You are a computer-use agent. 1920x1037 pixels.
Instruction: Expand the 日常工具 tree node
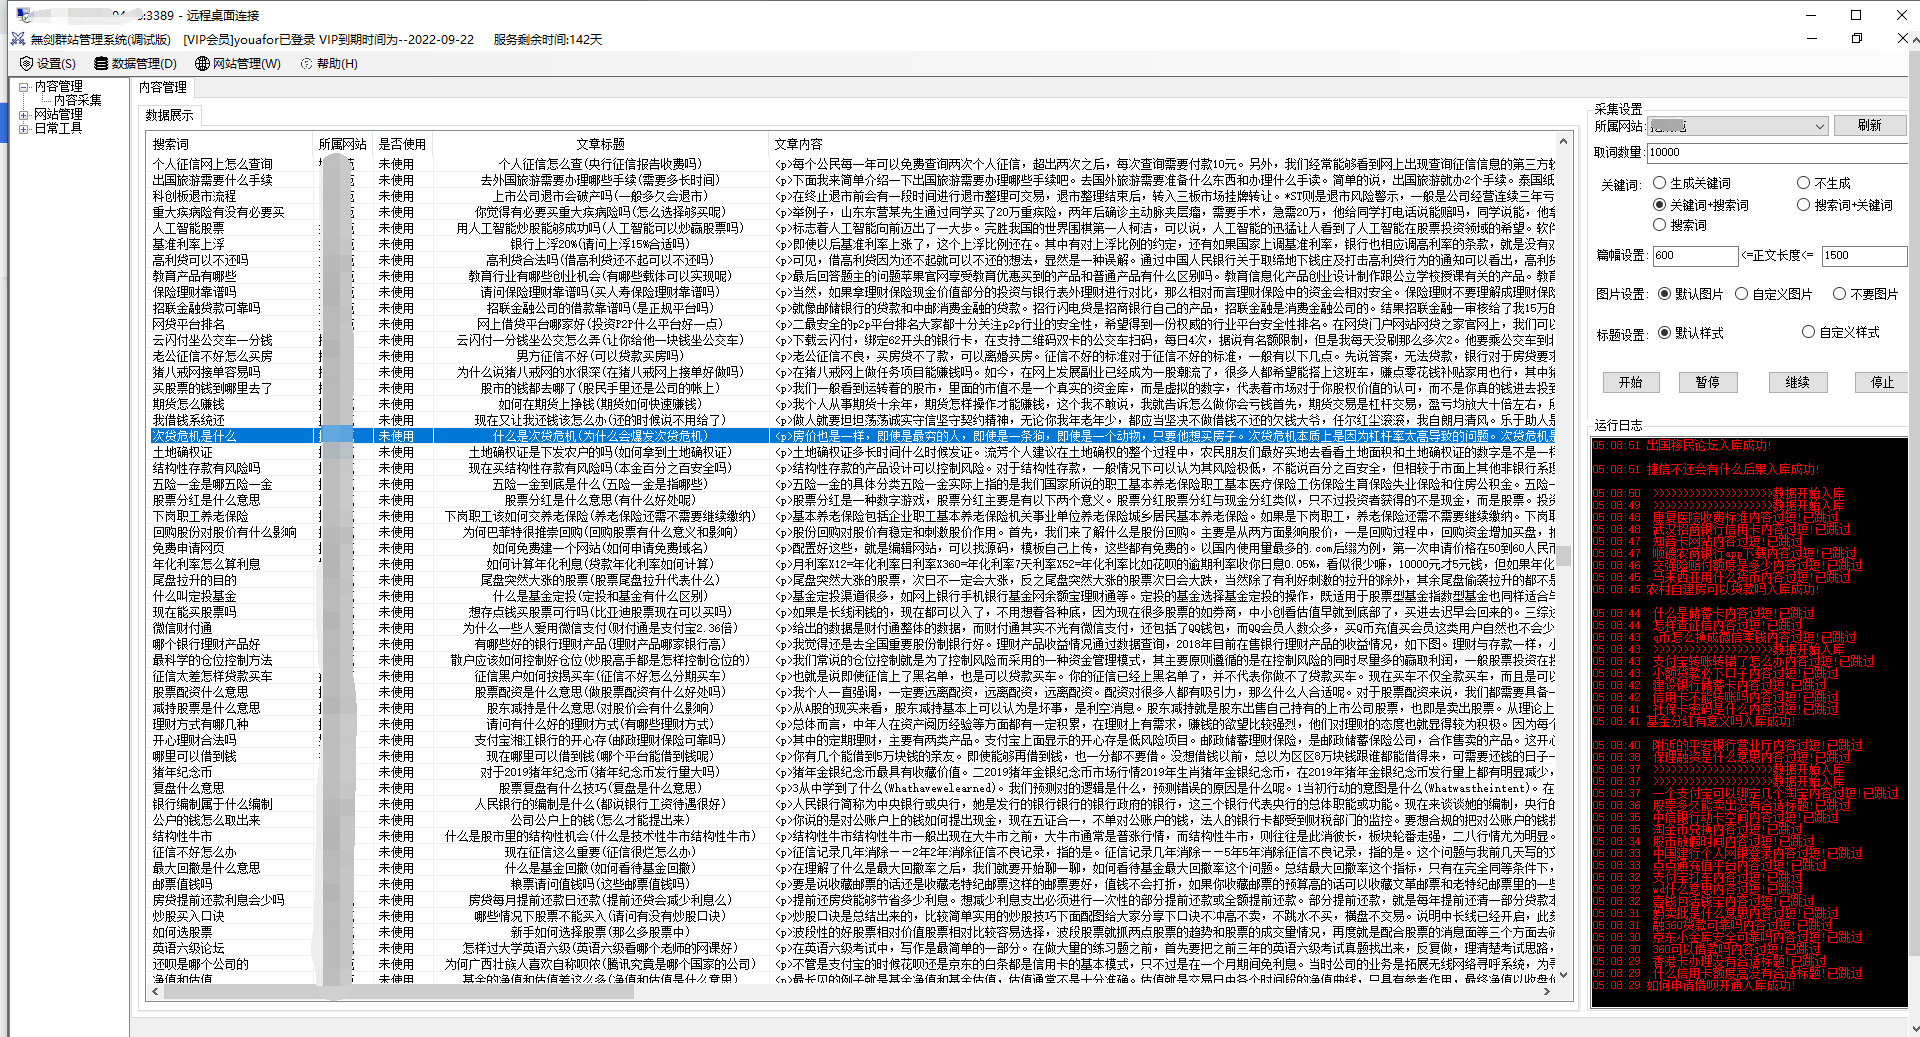pos(23,129)
